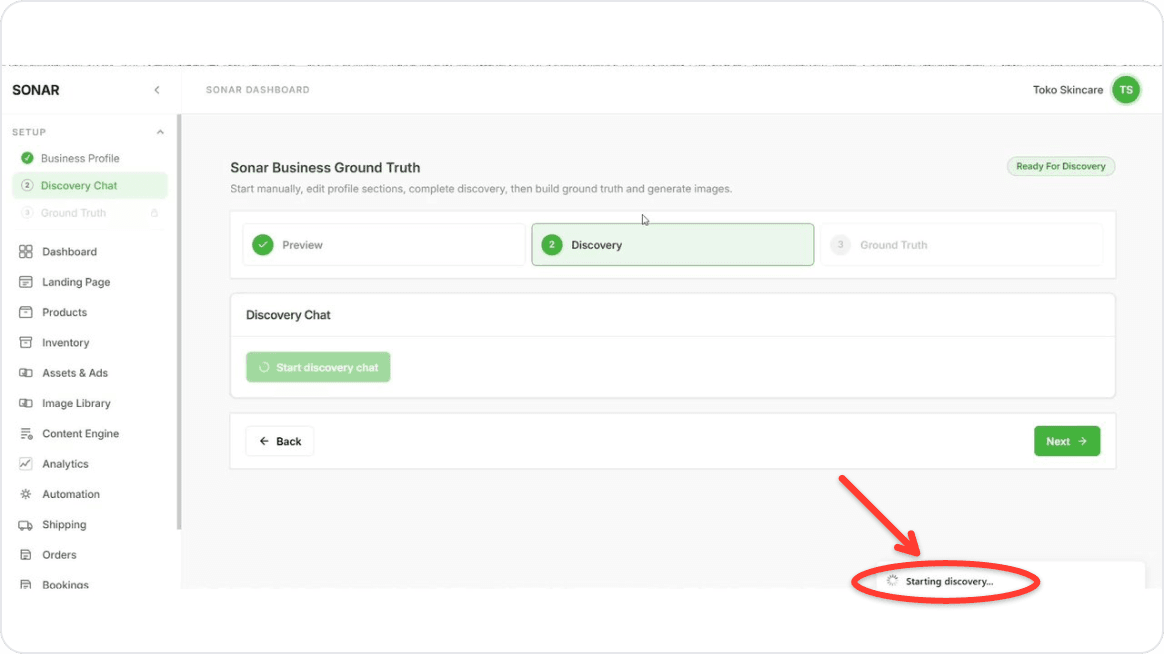
Task: Click the Orders icon in sidebar
Action: point(26,555)
